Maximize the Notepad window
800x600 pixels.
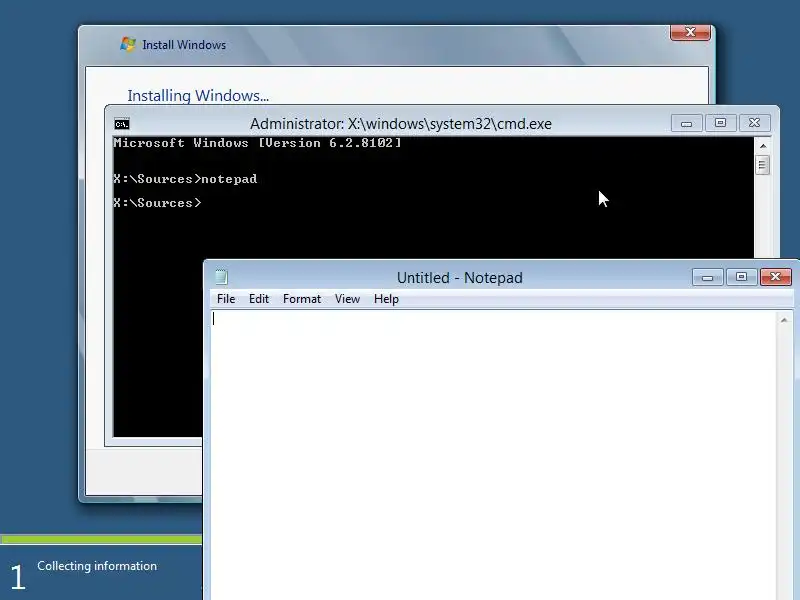(741, 277)
